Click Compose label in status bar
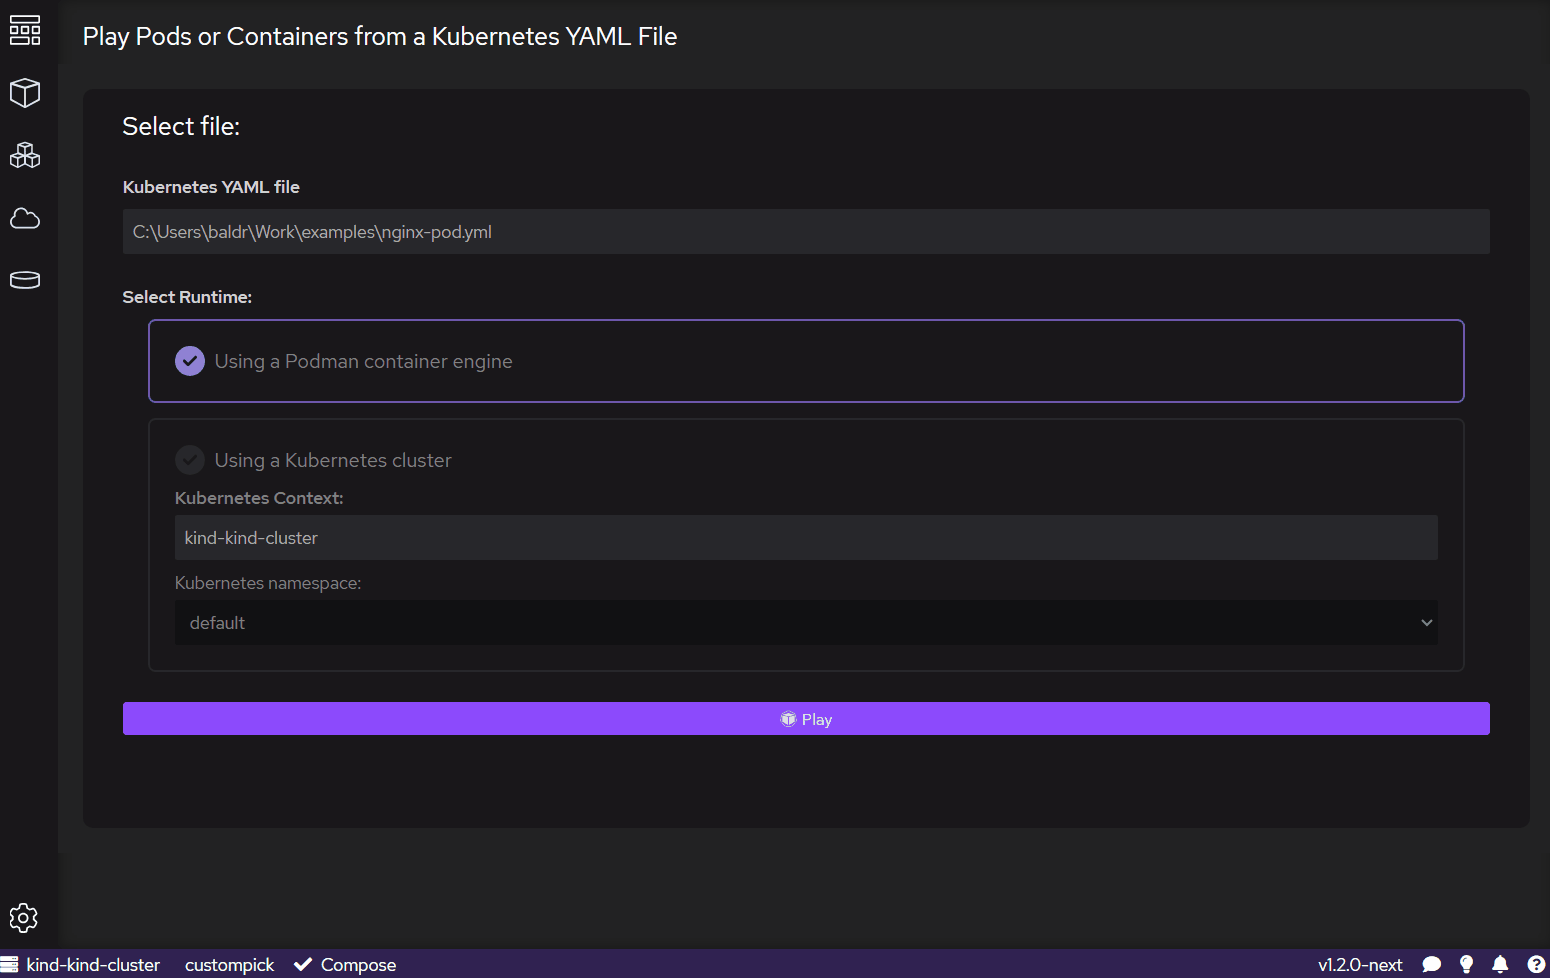 coord(358,965)
